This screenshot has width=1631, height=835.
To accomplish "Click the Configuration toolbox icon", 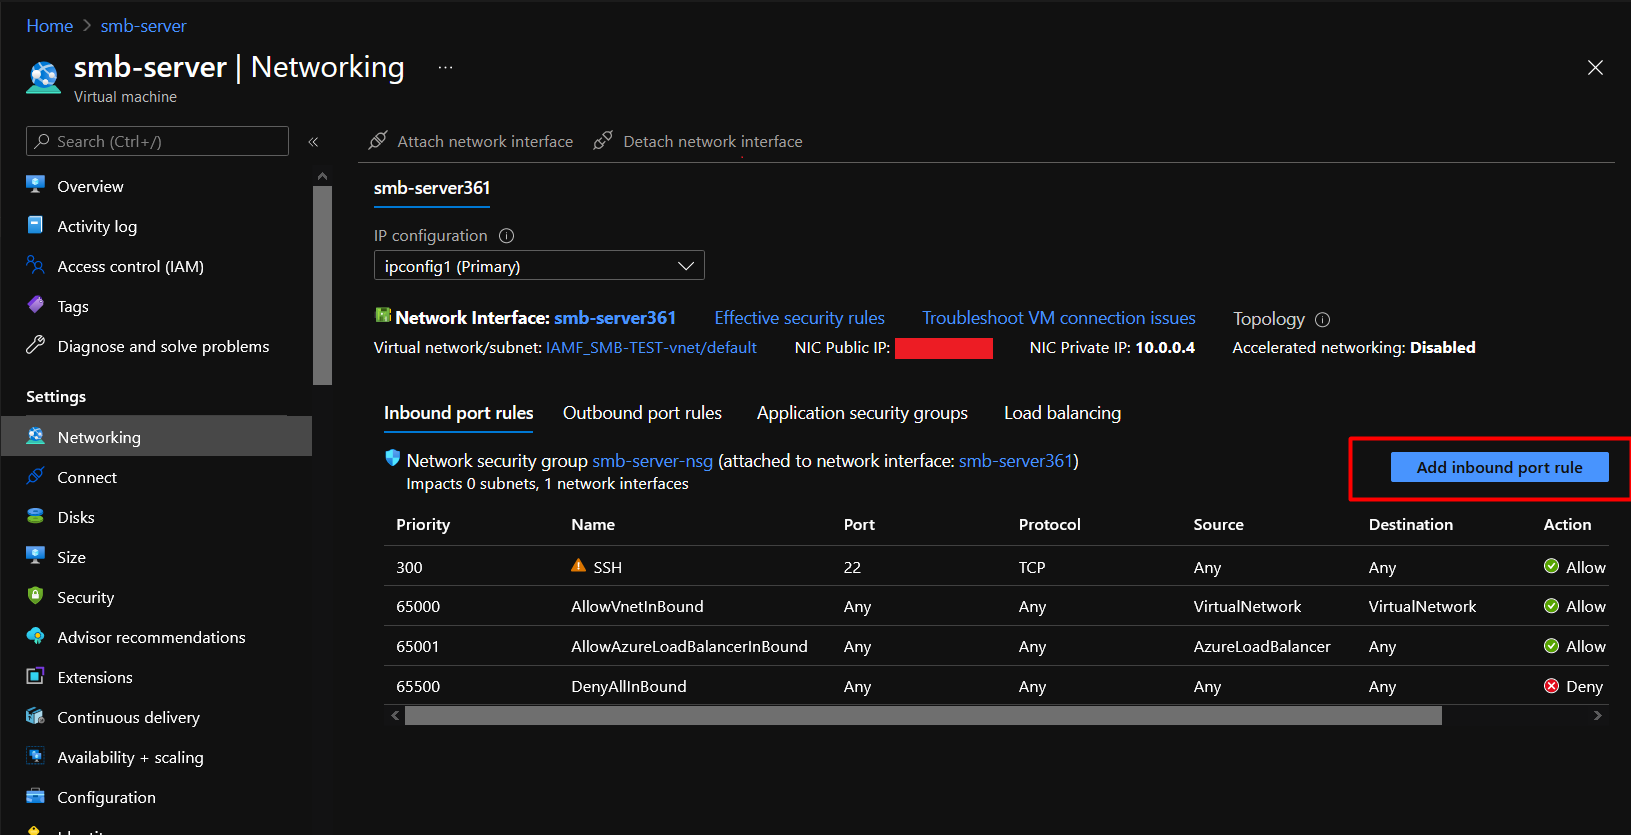I will tap(36, 796).
